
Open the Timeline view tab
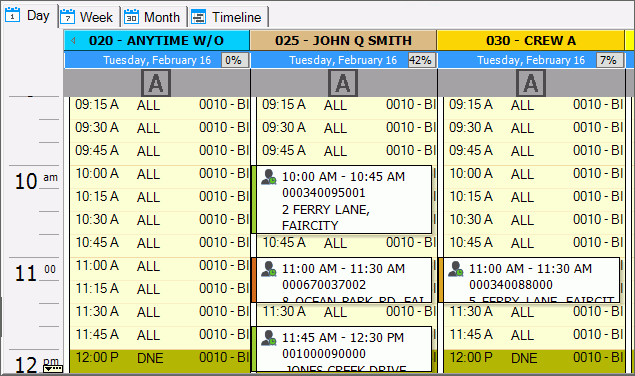228,17
